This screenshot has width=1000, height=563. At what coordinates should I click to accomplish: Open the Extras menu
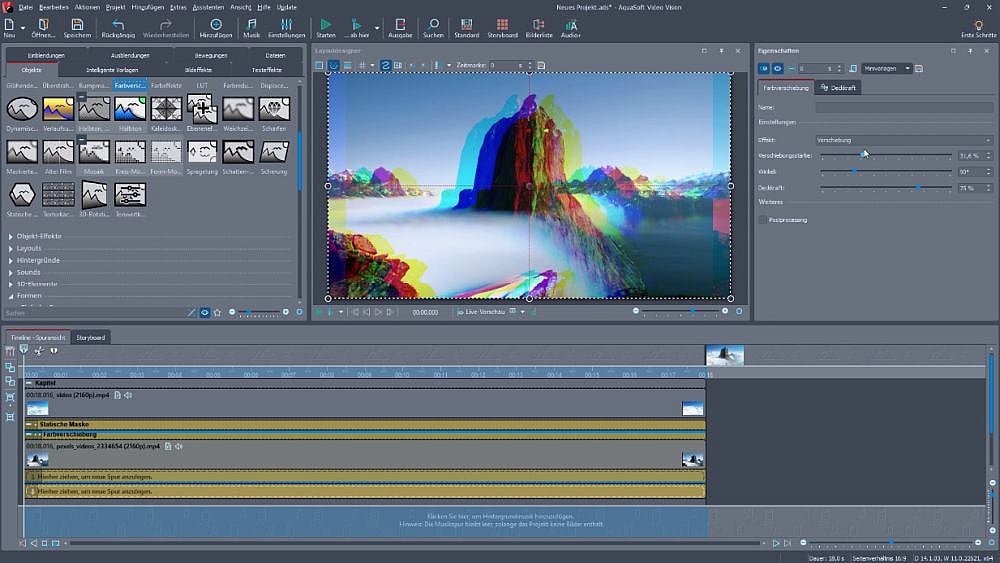tap(178, 7)
